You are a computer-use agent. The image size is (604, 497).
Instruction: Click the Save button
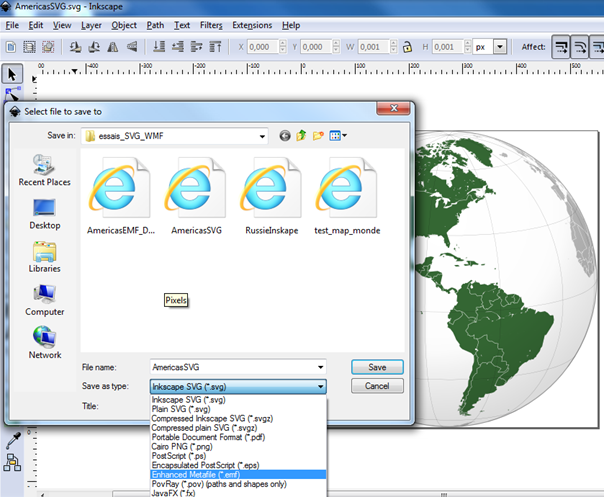click(x=377, y=367)
